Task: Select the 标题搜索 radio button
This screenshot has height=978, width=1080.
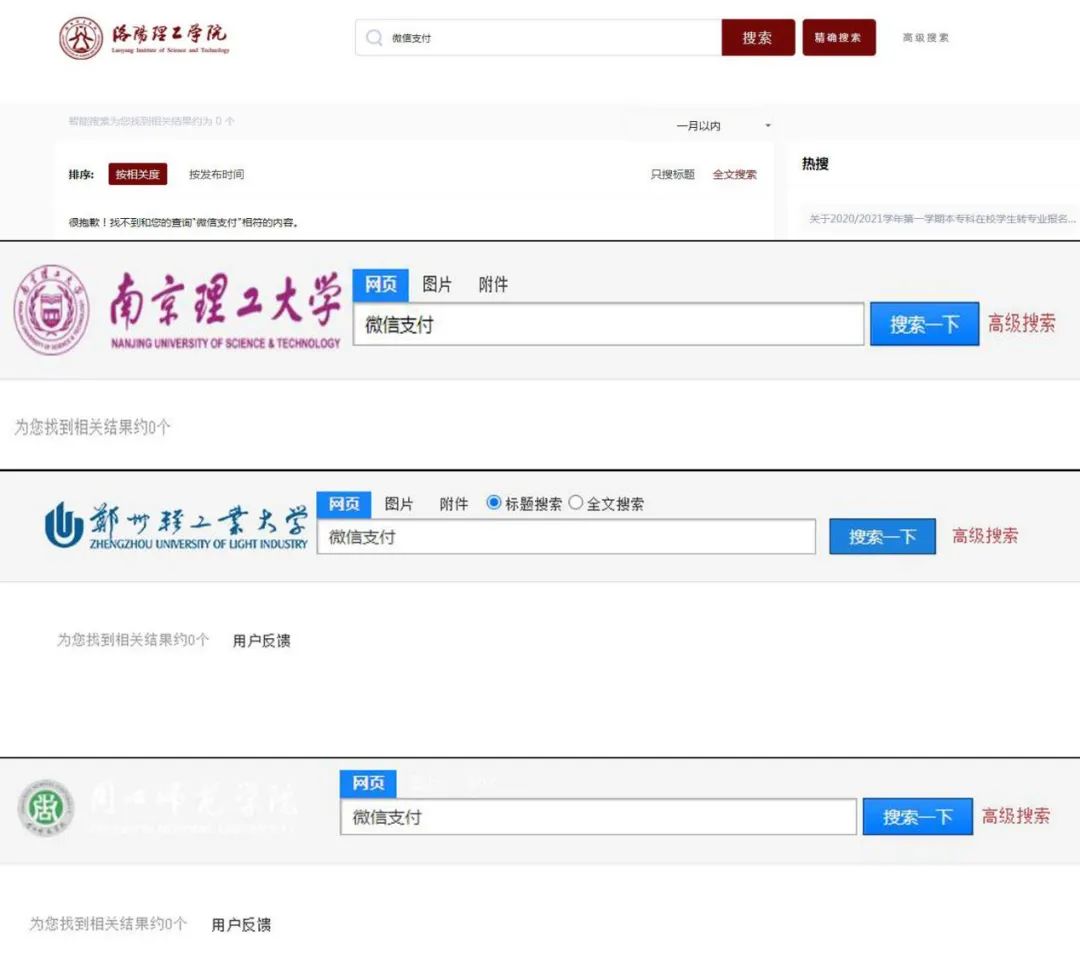Action: (x=494, y=503)
